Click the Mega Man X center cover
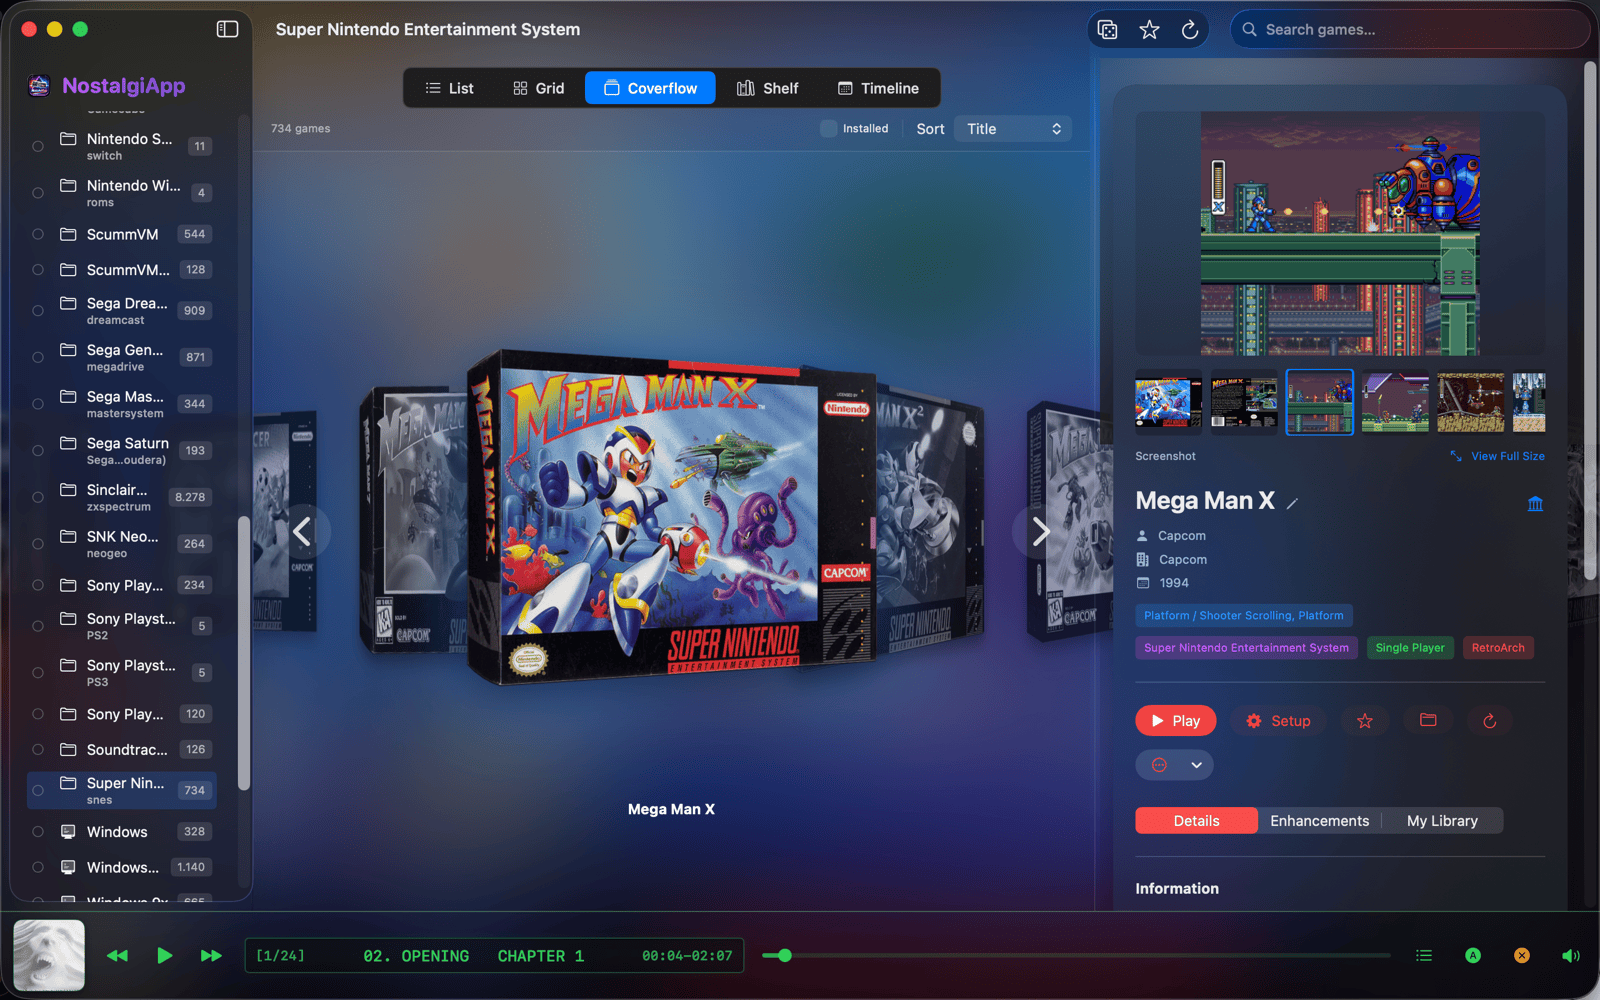 click(672, 517)
